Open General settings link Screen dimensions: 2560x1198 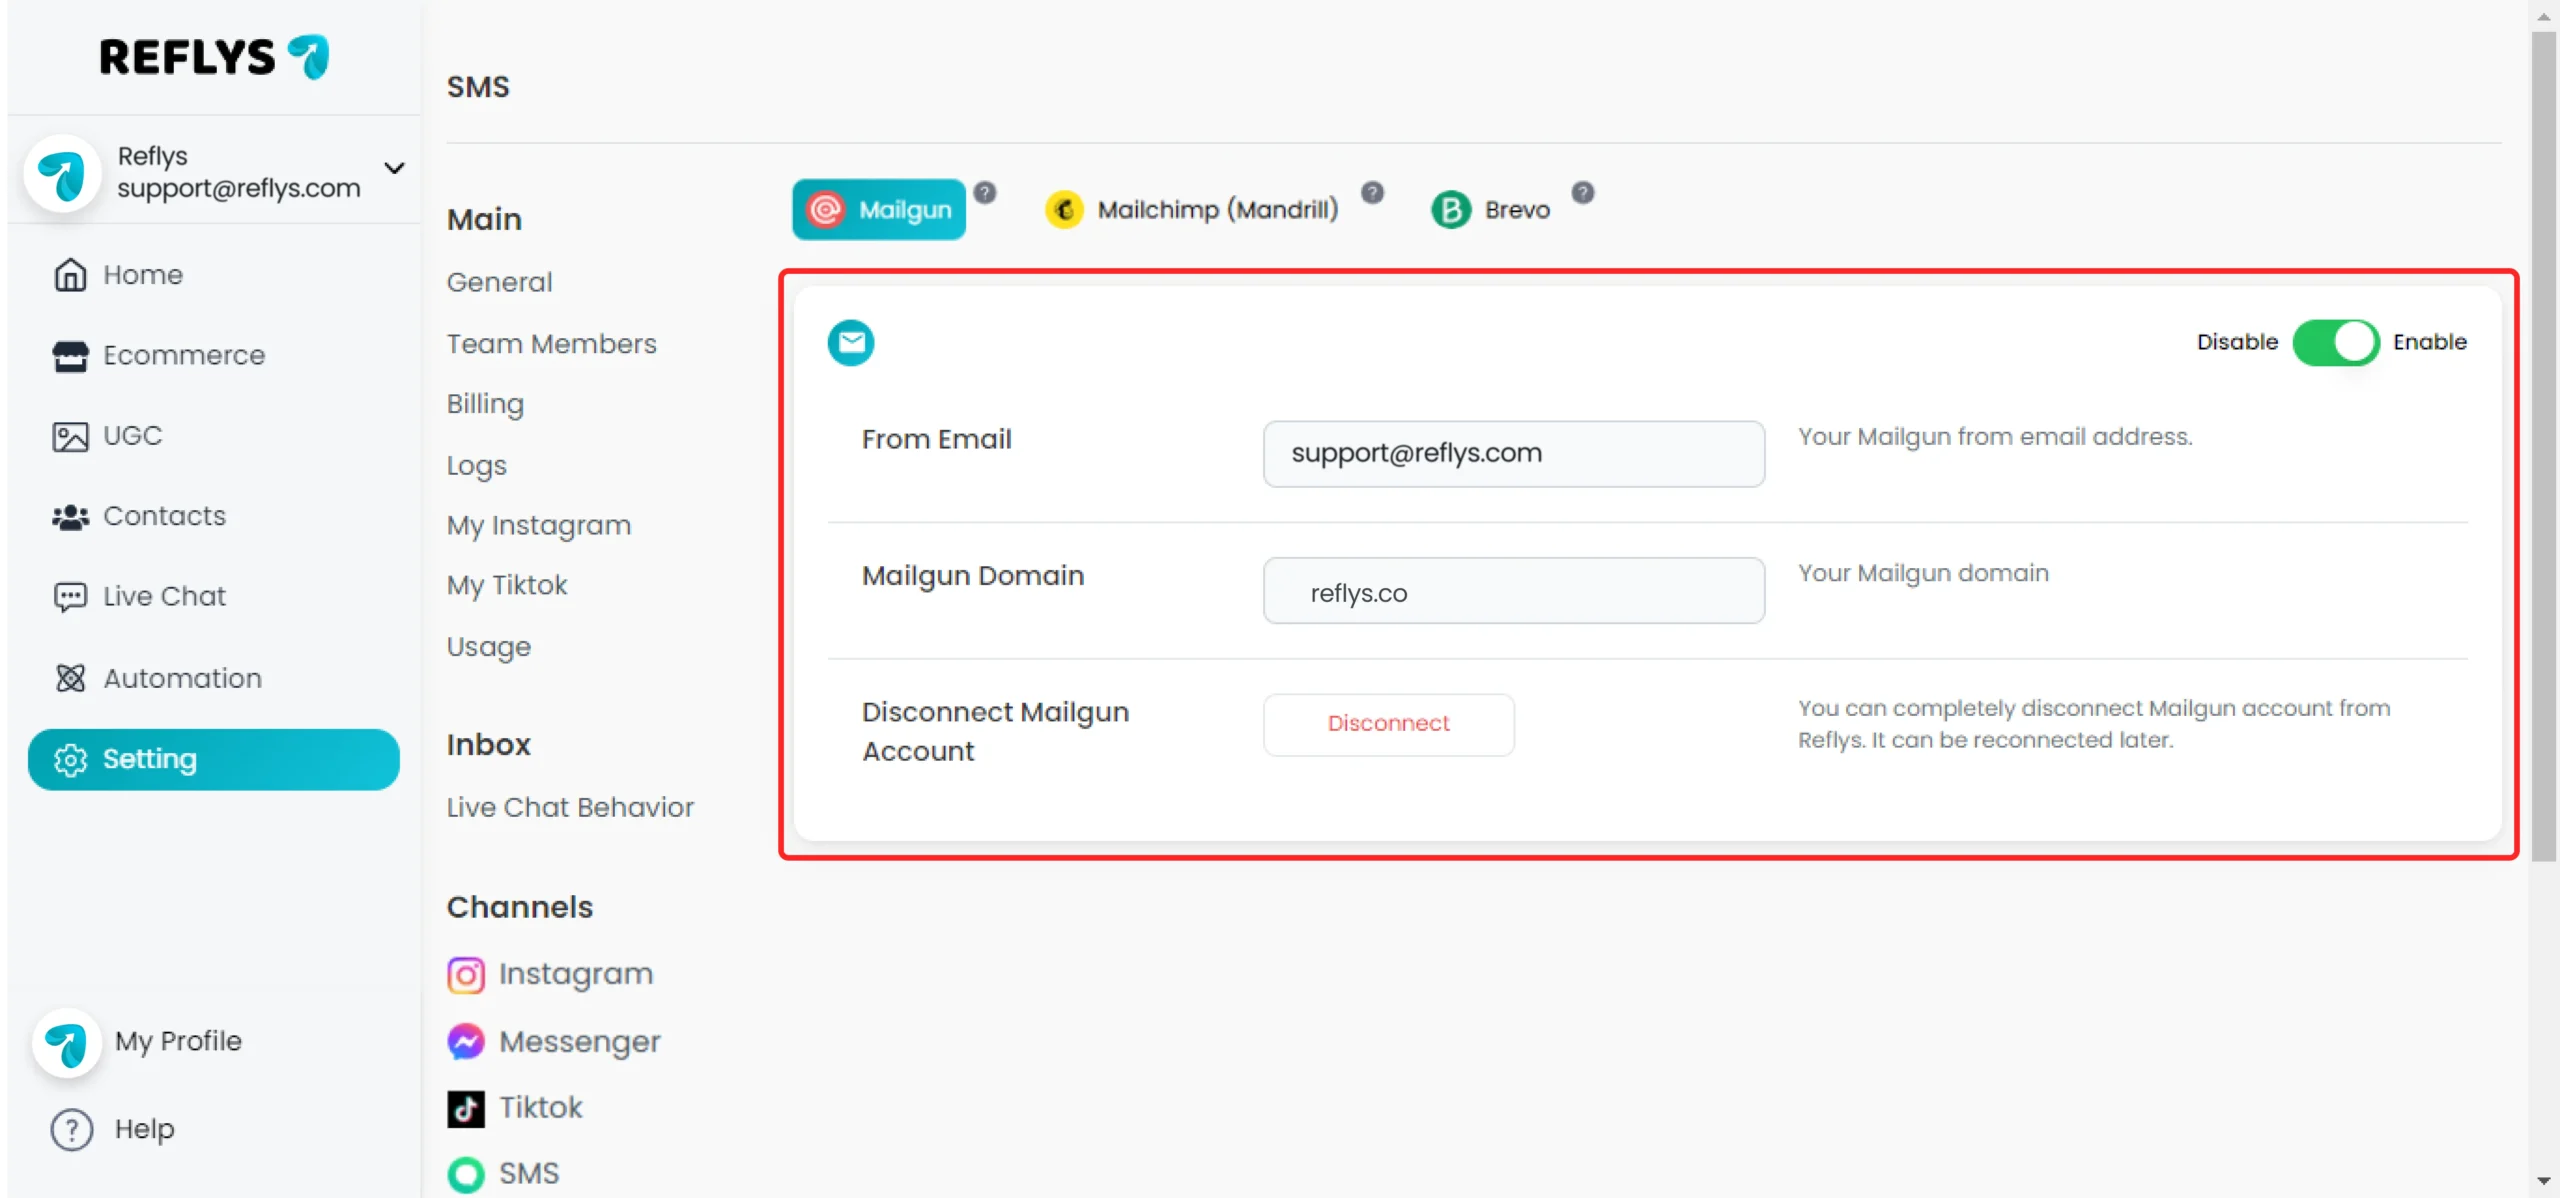coord(499,282)
